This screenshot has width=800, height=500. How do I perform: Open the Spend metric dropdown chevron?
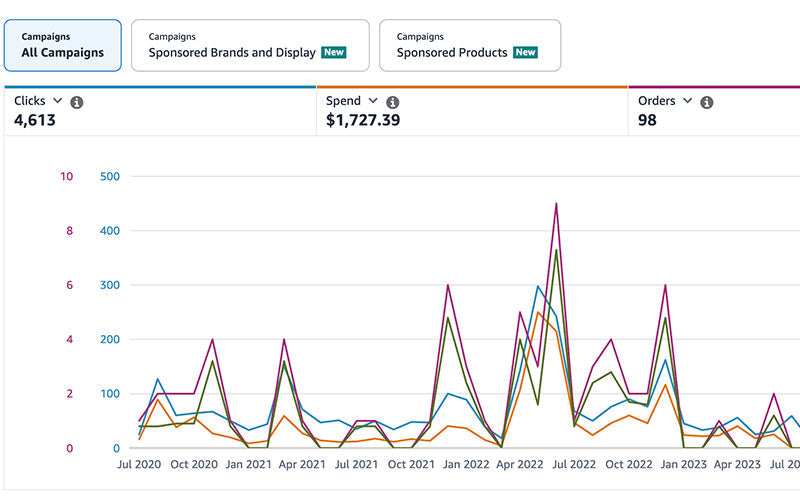pos(373,101)
